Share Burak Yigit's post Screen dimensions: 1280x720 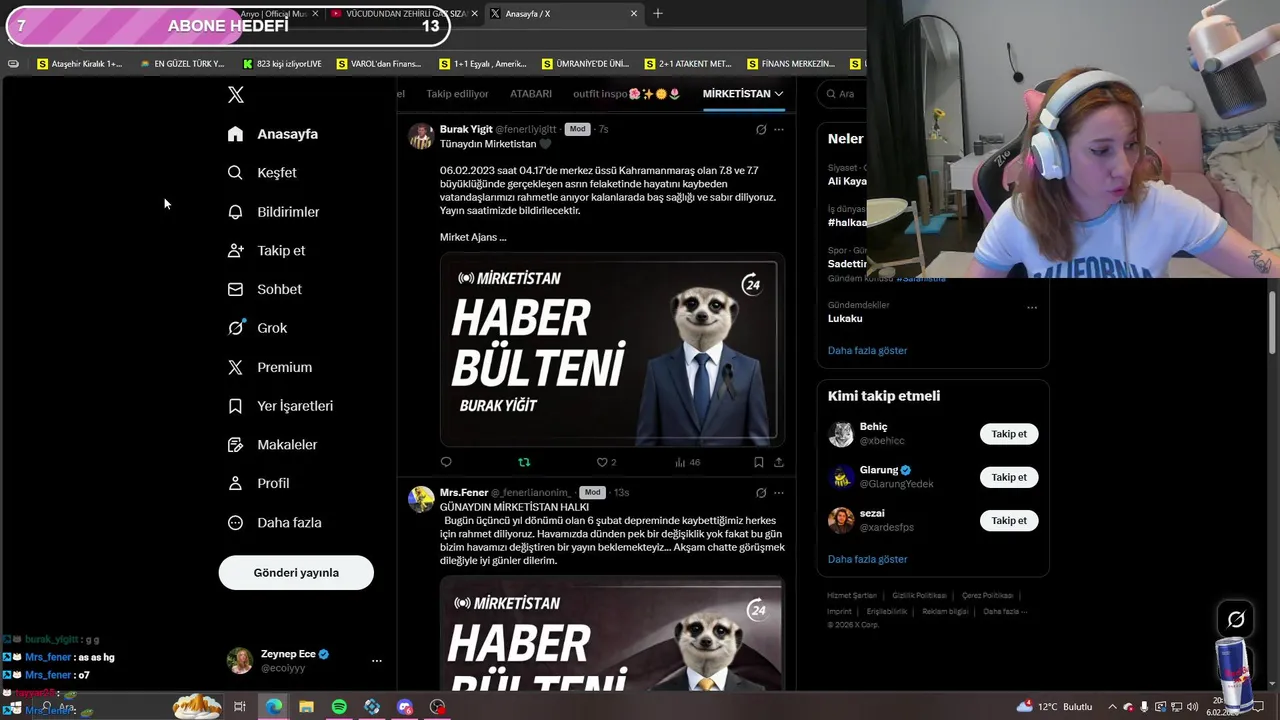pos(779,462)
